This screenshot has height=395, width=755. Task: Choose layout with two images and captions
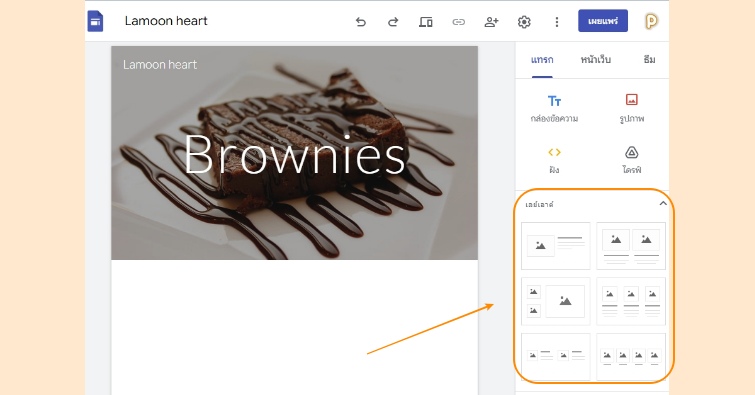[x=631, y=246]
